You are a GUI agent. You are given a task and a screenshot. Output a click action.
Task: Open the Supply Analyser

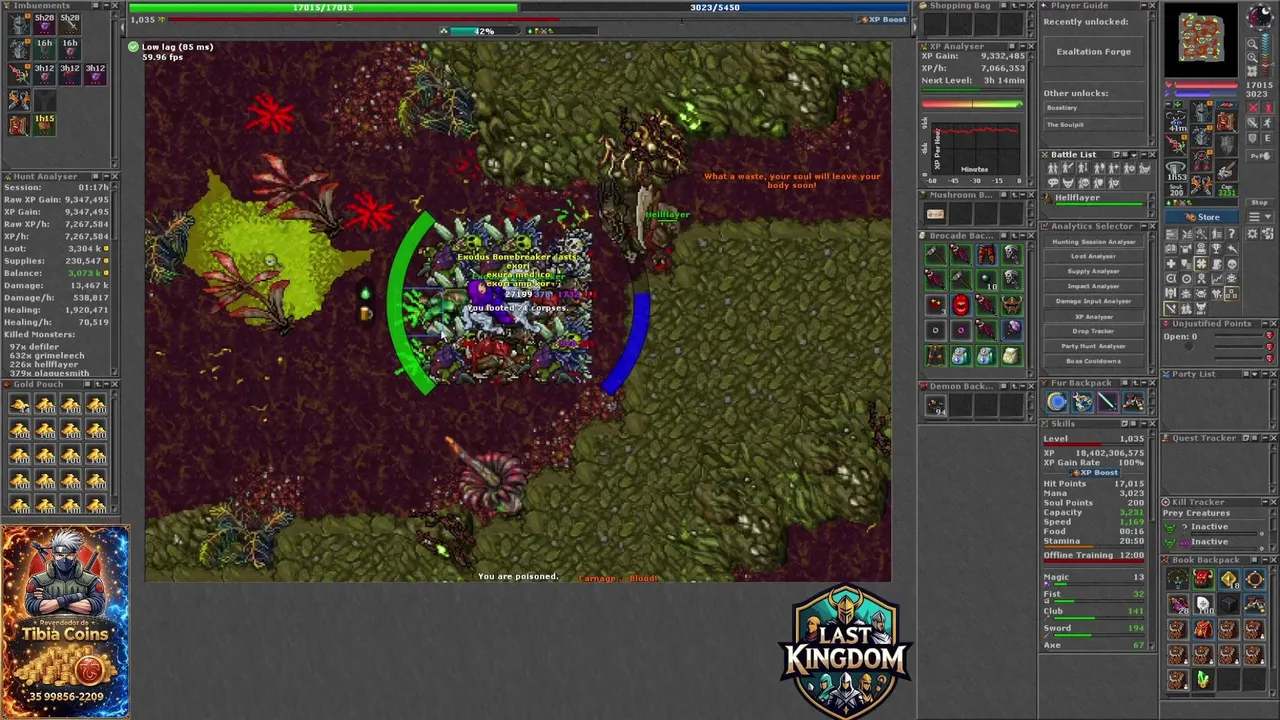pyautogui.click(x=1093, y=271)
